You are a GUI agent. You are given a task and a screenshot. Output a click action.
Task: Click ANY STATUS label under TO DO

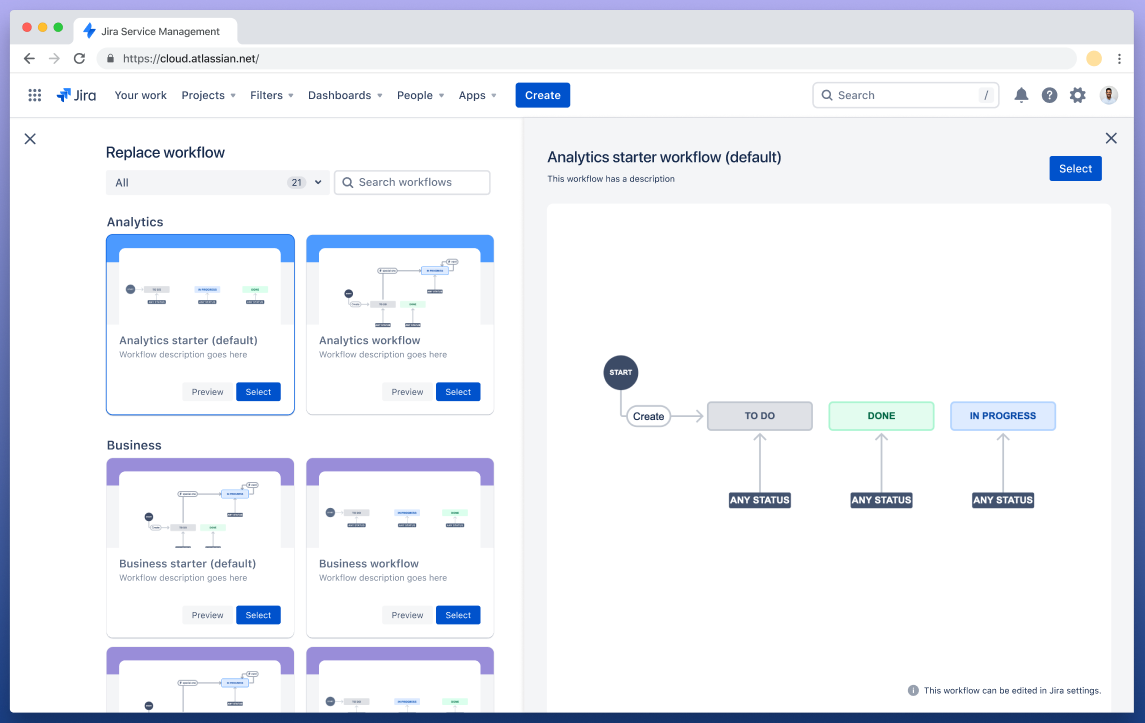tap(759, 500)
